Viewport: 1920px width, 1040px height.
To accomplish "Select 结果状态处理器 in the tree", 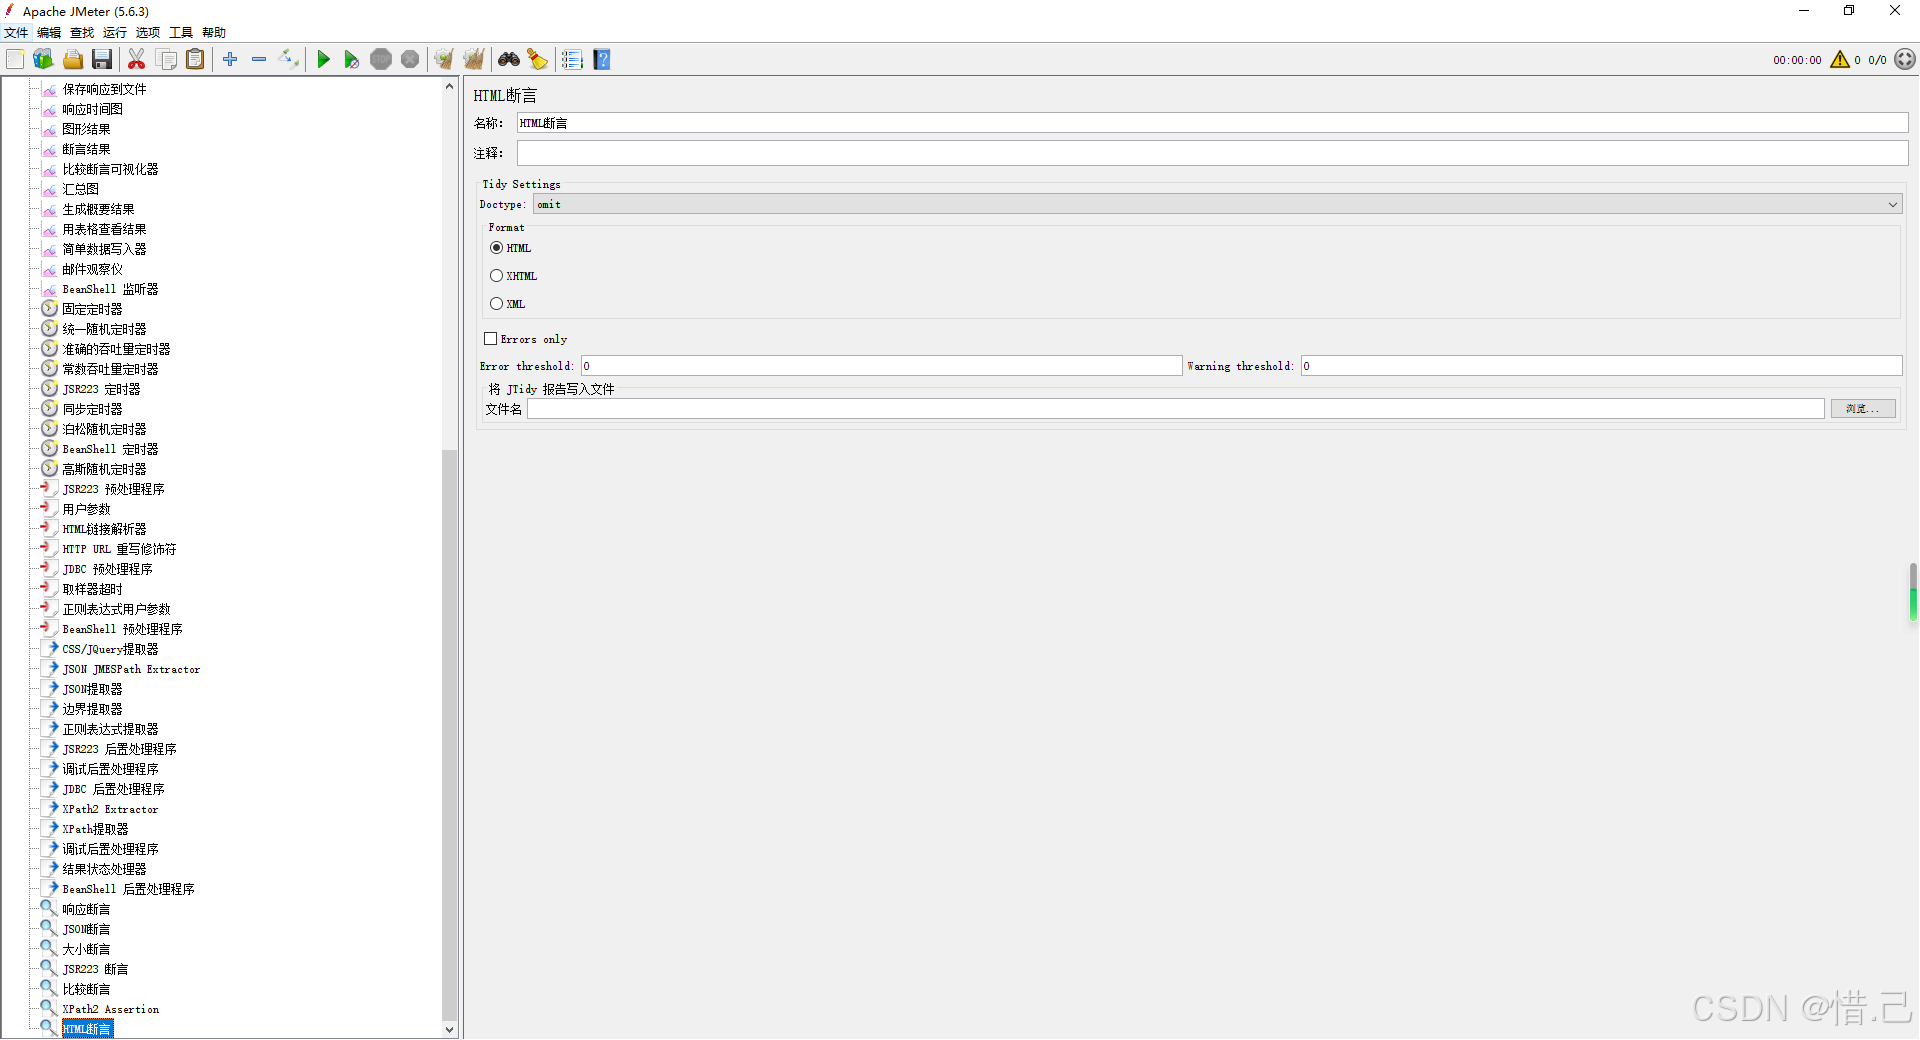I will [x=104, y=869].
